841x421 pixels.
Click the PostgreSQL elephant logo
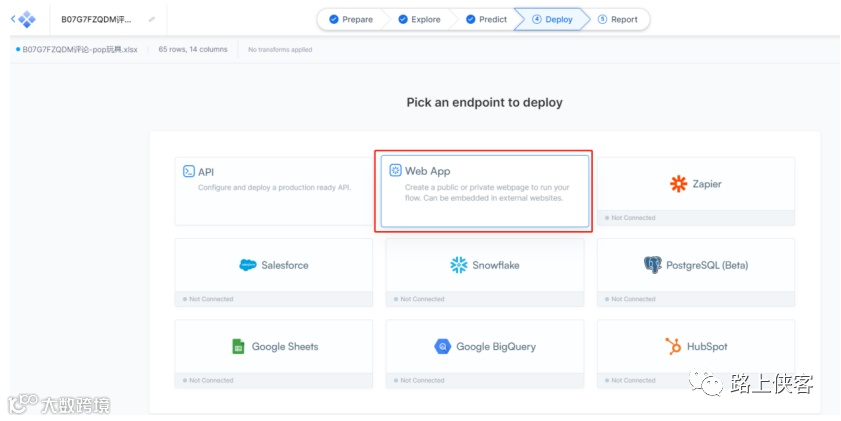653,265
